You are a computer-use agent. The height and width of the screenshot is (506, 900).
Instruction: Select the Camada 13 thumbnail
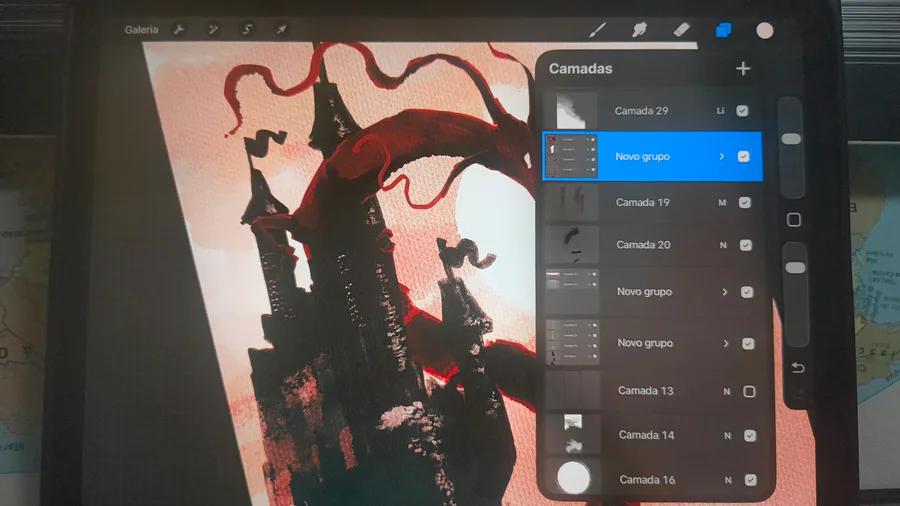pos(573,390)
